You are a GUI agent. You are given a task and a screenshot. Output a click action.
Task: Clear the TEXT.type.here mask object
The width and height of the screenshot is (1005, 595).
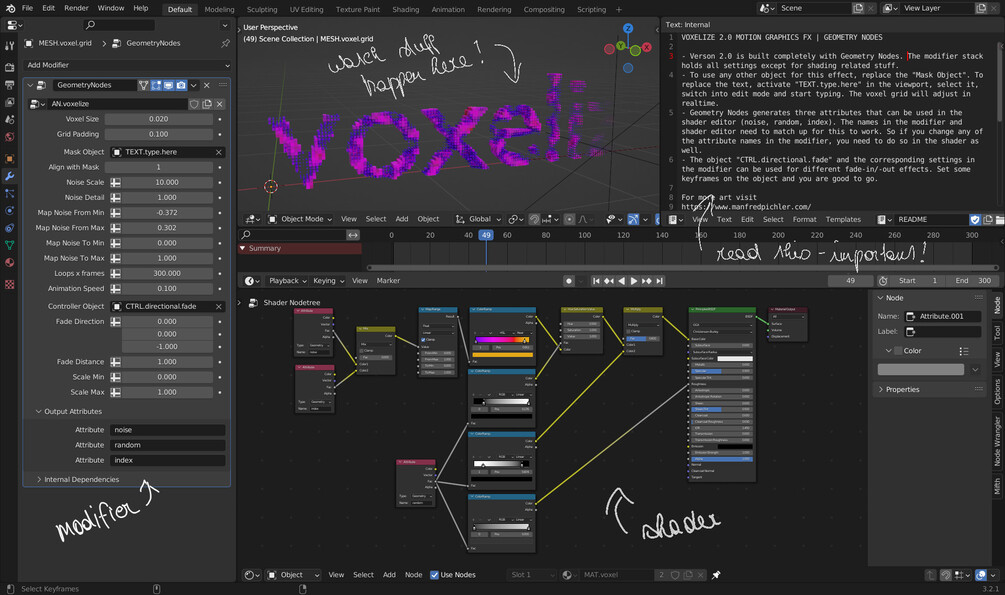[x=219, y=152]
